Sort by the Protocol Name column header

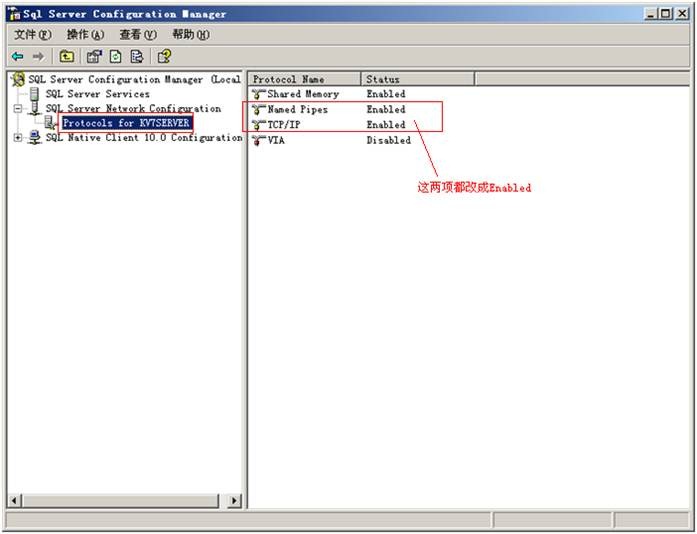pyautogui.click(x=304, y=79)
